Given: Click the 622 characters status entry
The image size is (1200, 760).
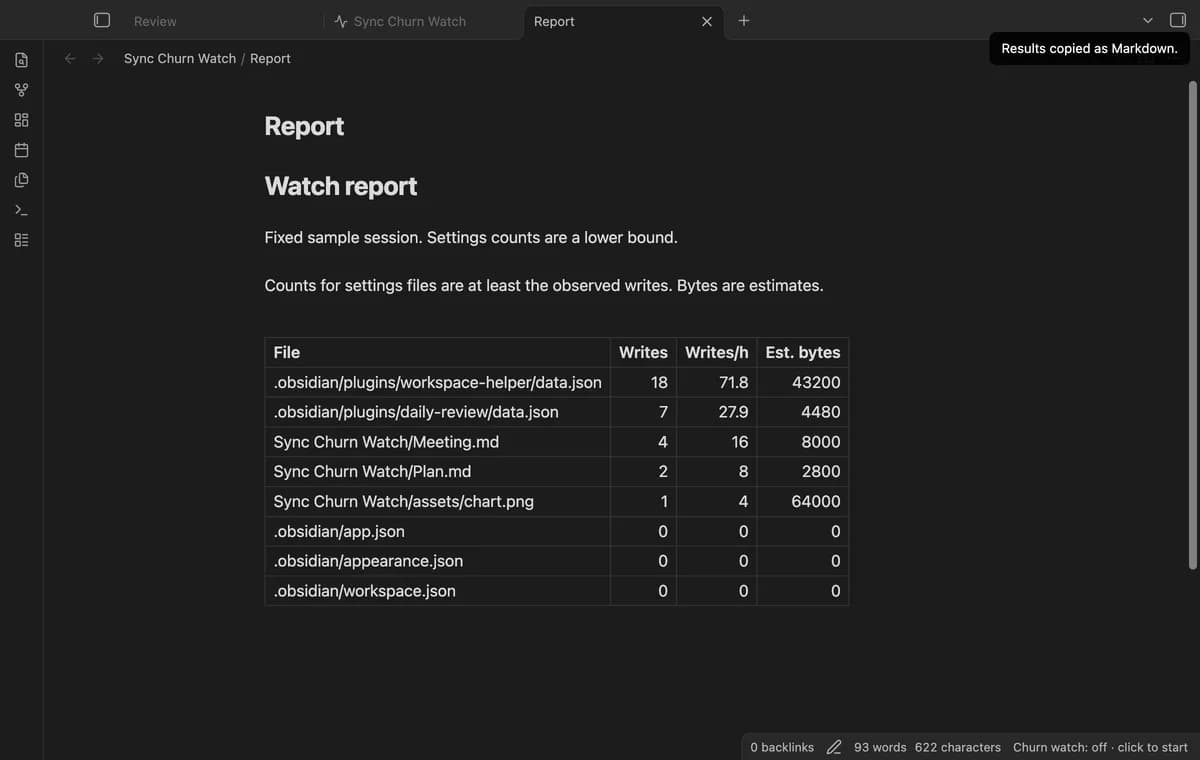Looking at the screenshot, I should (x=958, y=747).
